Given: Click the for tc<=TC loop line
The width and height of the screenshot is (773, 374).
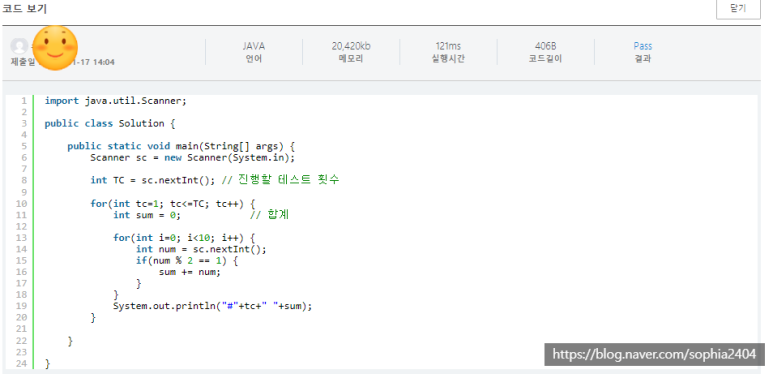Looking at the screenshot, I should click(x=173, y=204).
